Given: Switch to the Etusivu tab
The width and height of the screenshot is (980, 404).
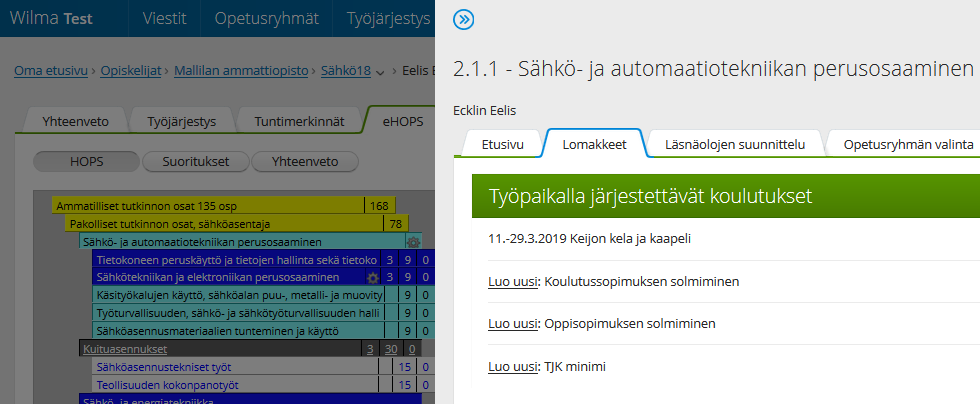Looking at the screenshot, I should (x=502, y=144).
